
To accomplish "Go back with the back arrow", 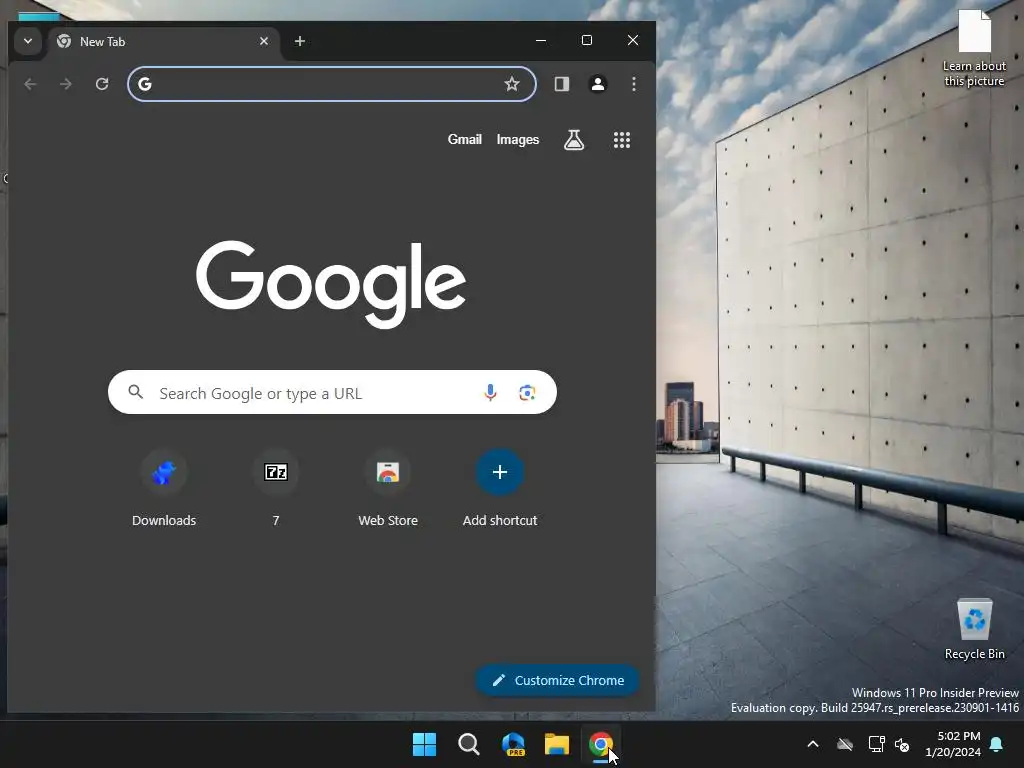I will tap(30, 84).
